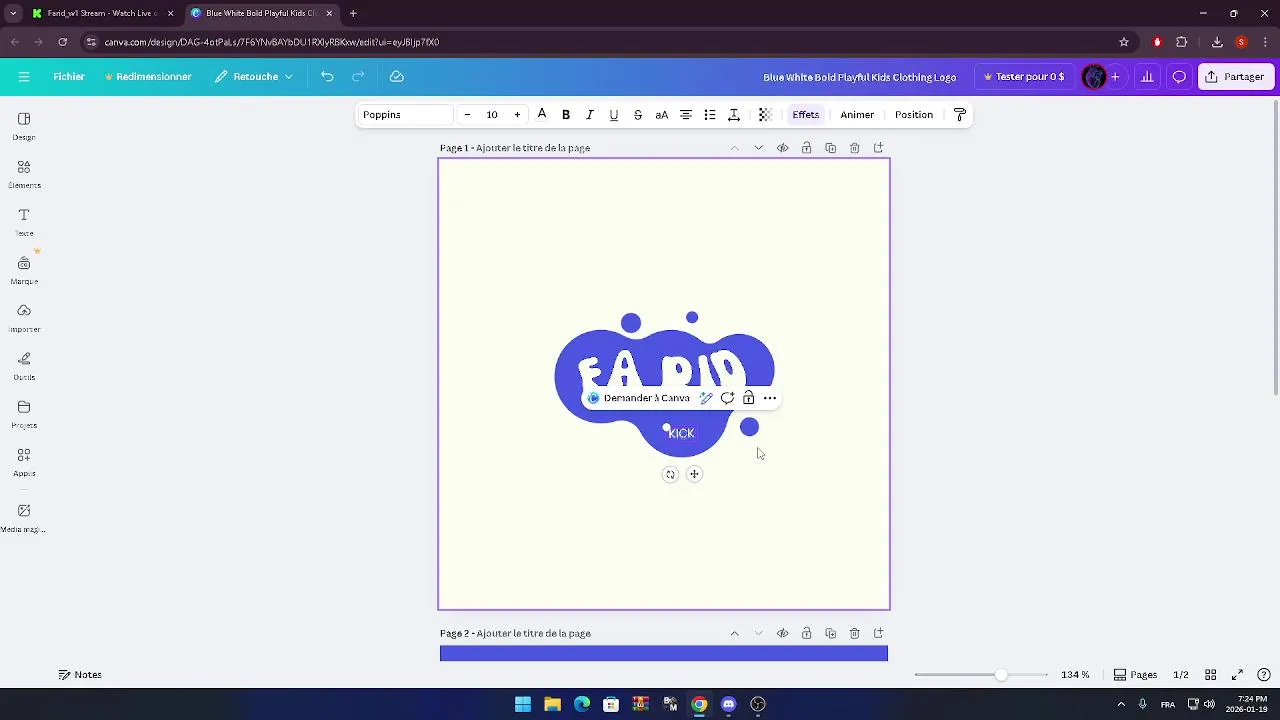This screenshot has height=720, width=1280.
Task: Open zoom percentage 134 % menu
Action: pyautogui.click(x=1075, y=675)
